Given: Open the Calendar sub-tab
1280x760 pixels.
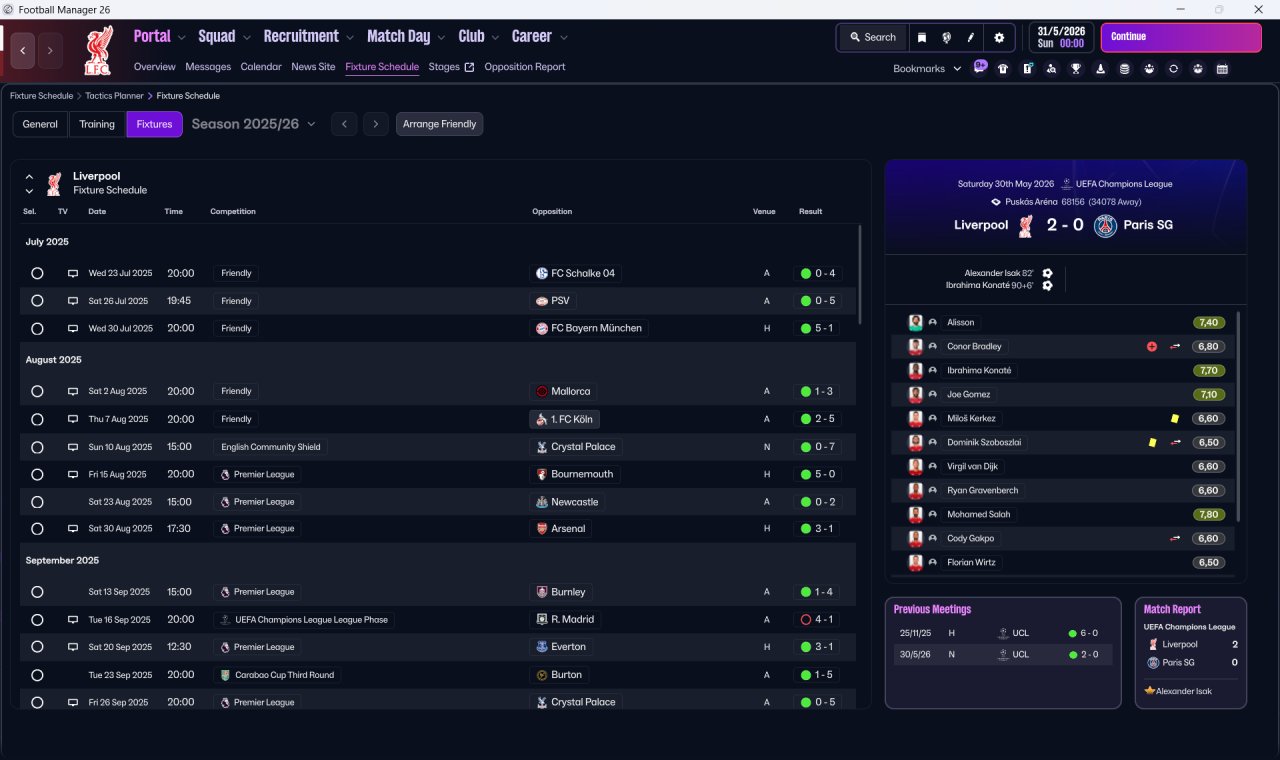Looking at the screenshot, I should click(x=261, y=67).
